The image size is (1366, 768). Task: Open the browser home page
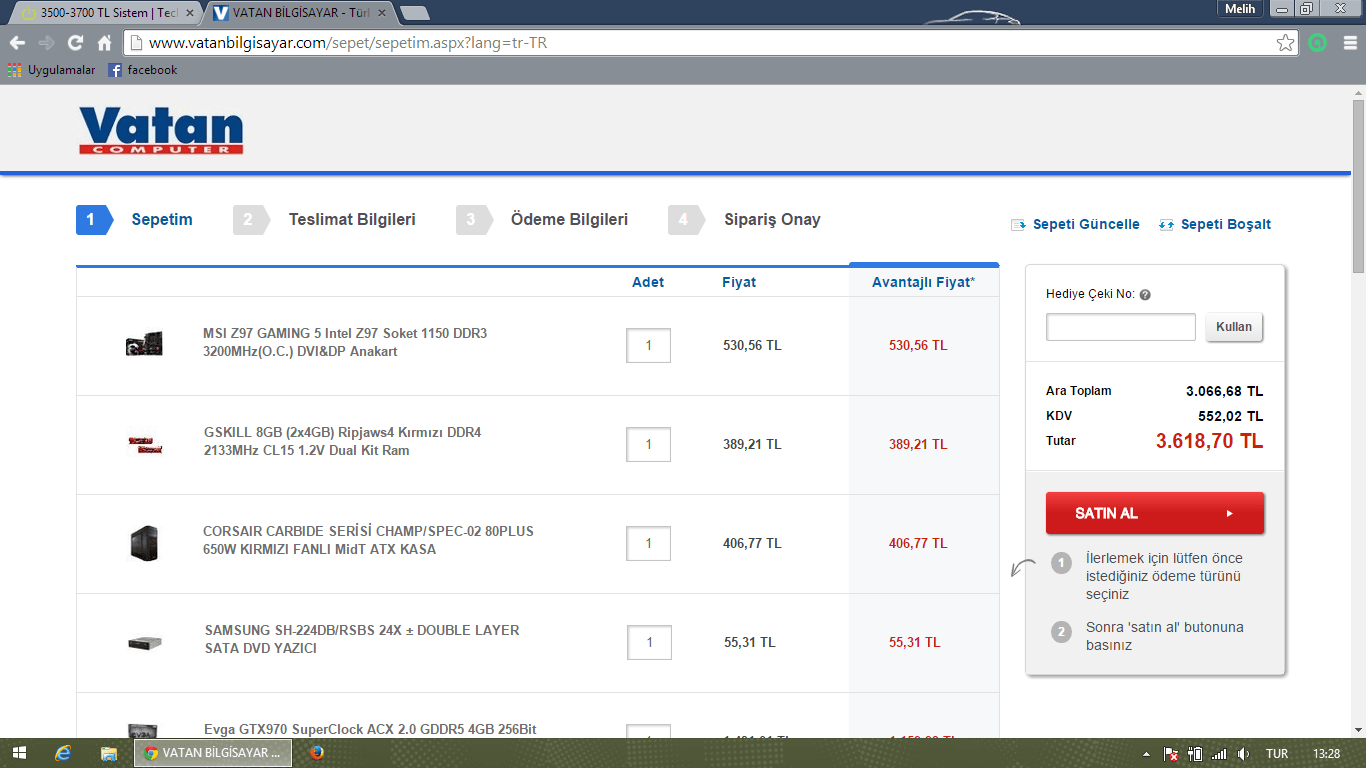pos(104,43)
